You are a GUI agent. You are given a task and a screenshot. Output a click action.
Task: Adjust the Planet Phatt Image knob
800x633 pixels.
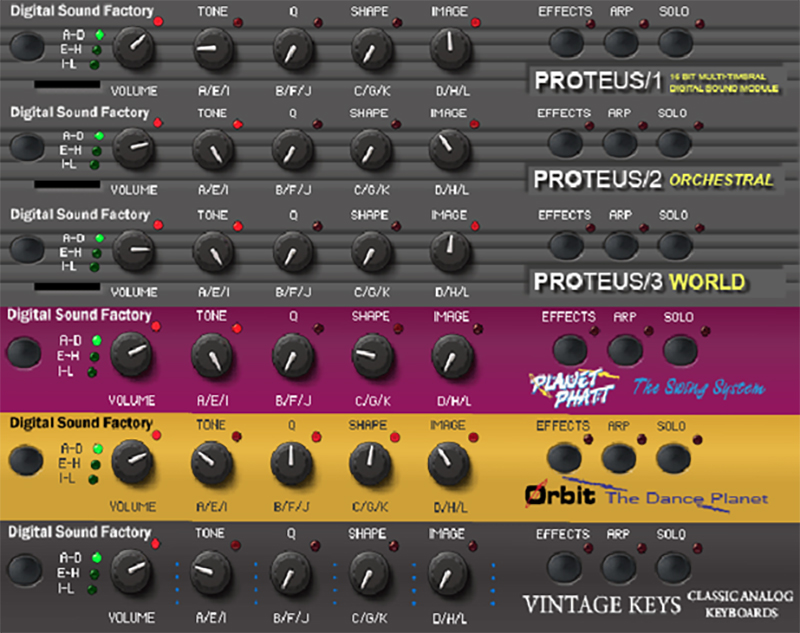click(453, 356)
